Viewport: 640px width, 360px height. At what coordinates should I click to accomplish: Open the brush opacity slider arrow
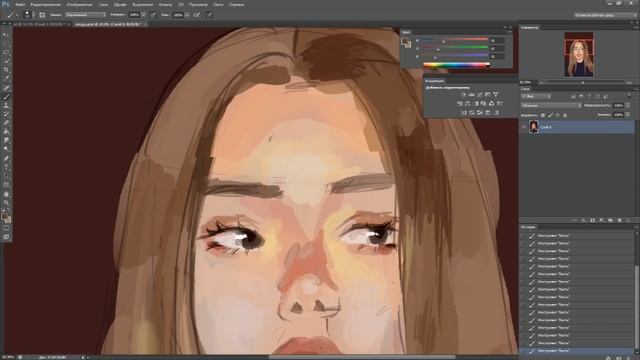[143, 15]
